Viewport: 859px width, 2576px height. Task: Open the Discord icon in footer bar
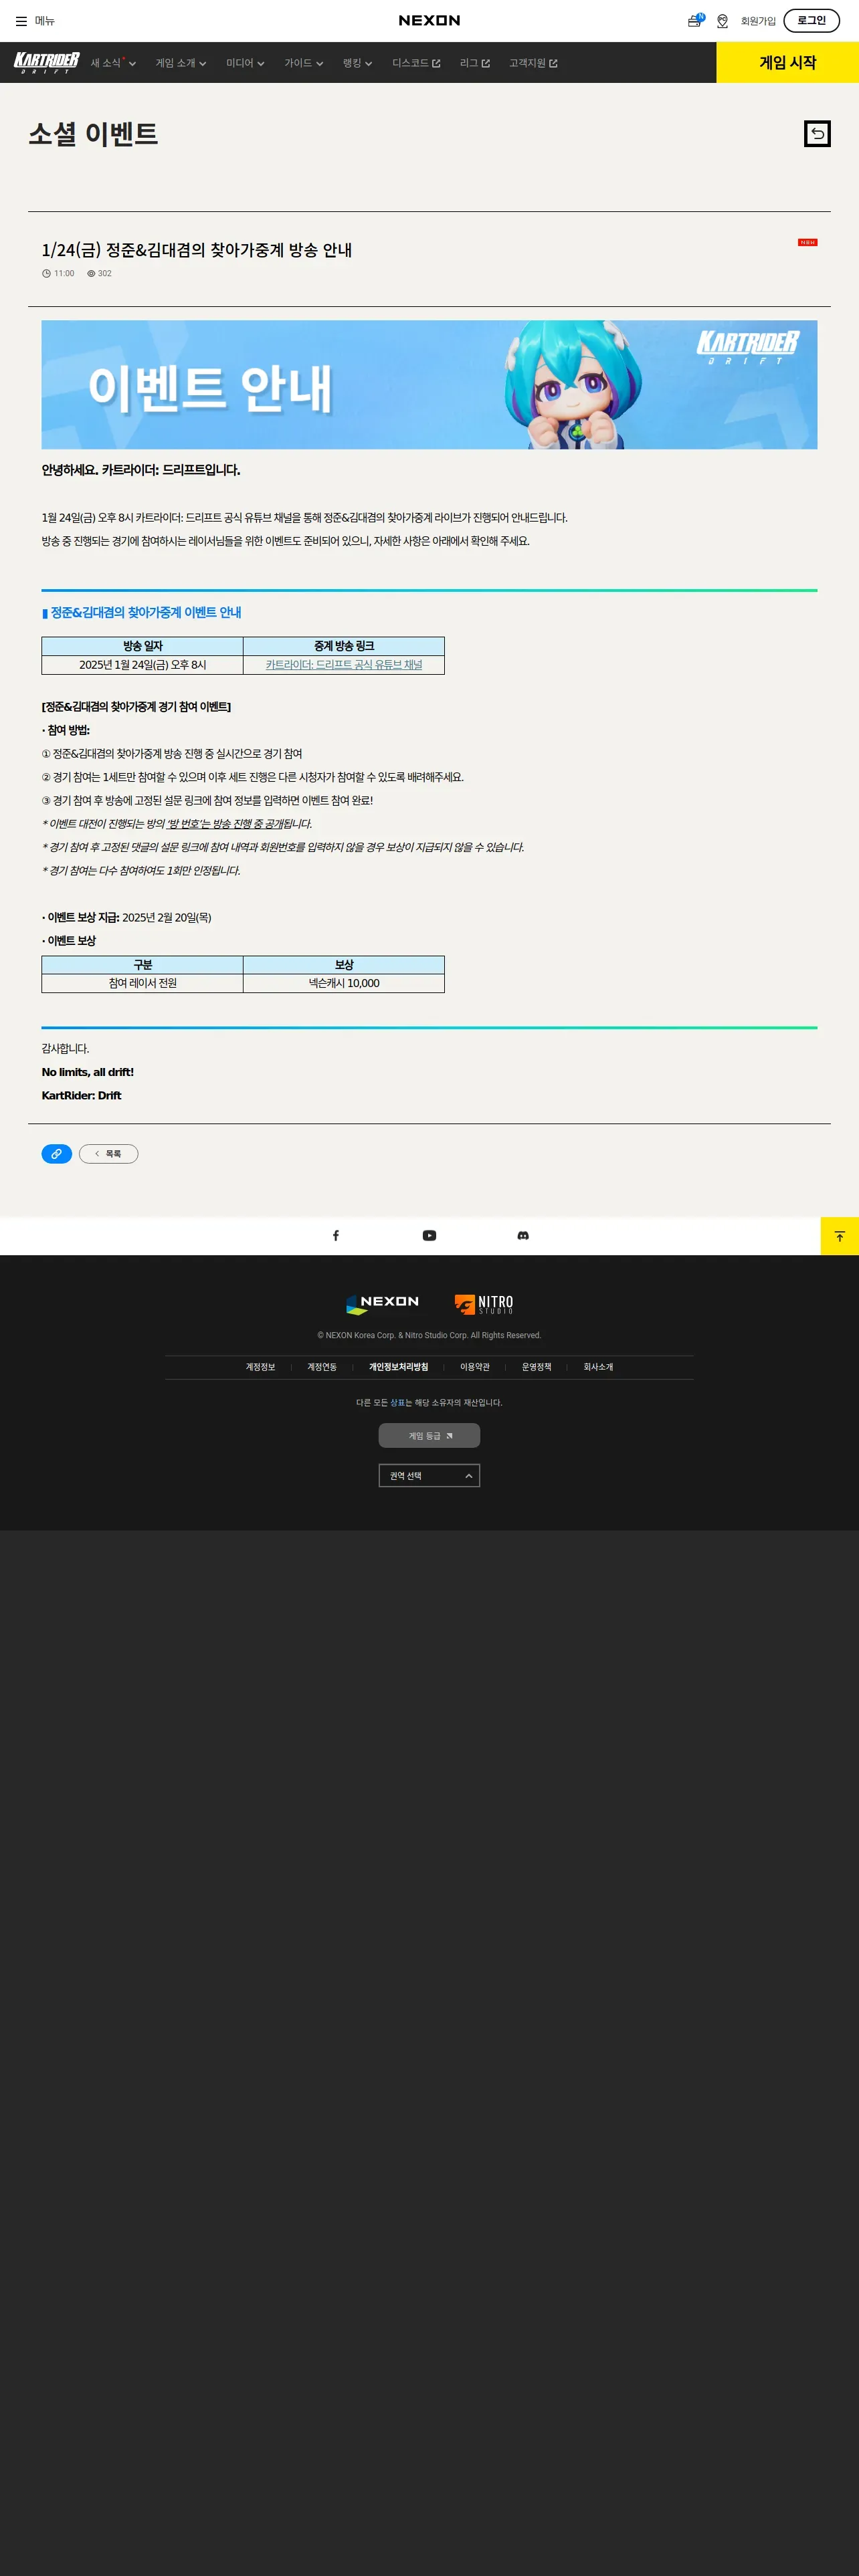point(523,1236)
